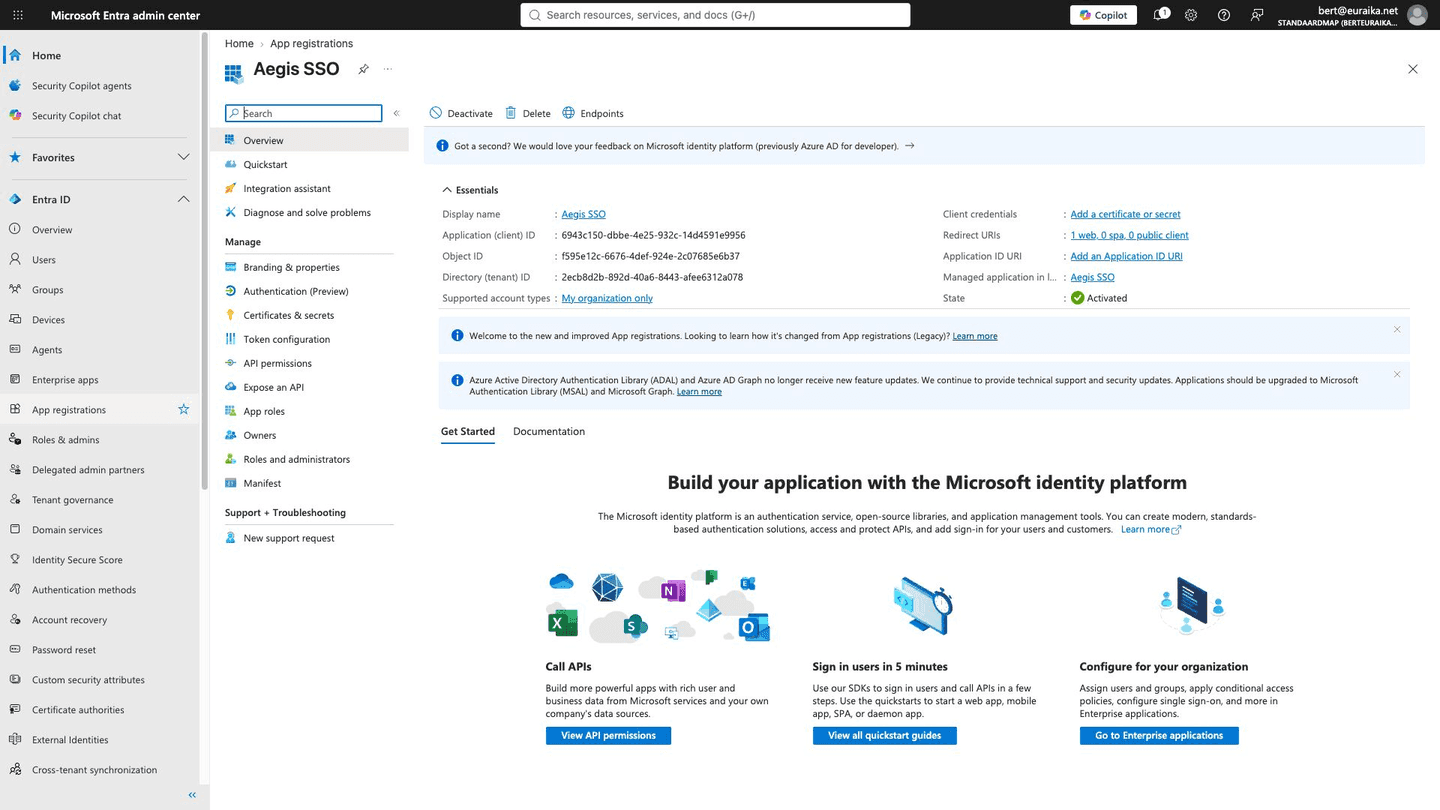1440x810 pixels.
Task: Open the ellipsis more options next to Aegis SSO
Action: [x=388, y=69]
